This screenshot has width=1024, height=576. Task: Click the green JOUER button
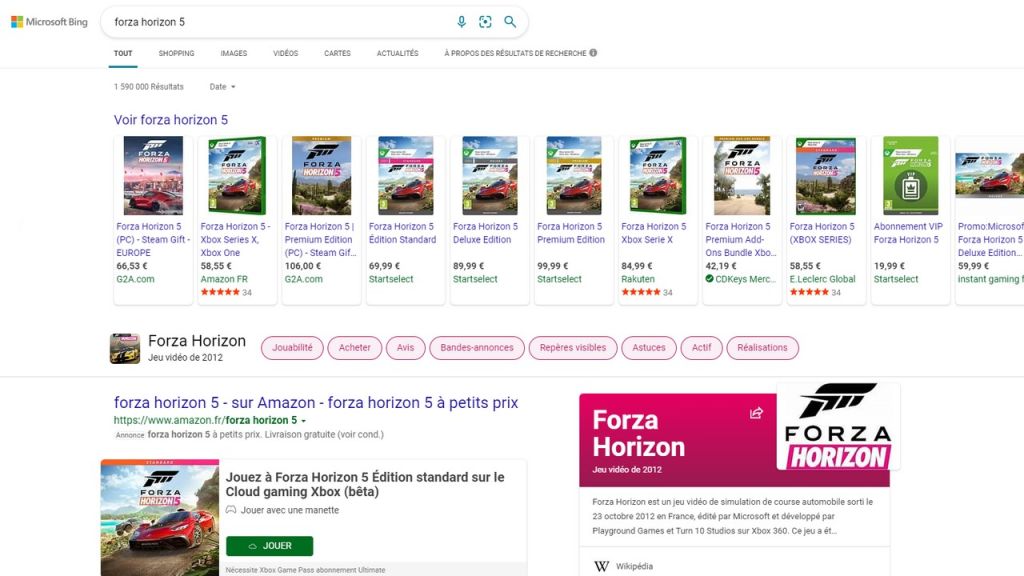[x=270, y=546]
